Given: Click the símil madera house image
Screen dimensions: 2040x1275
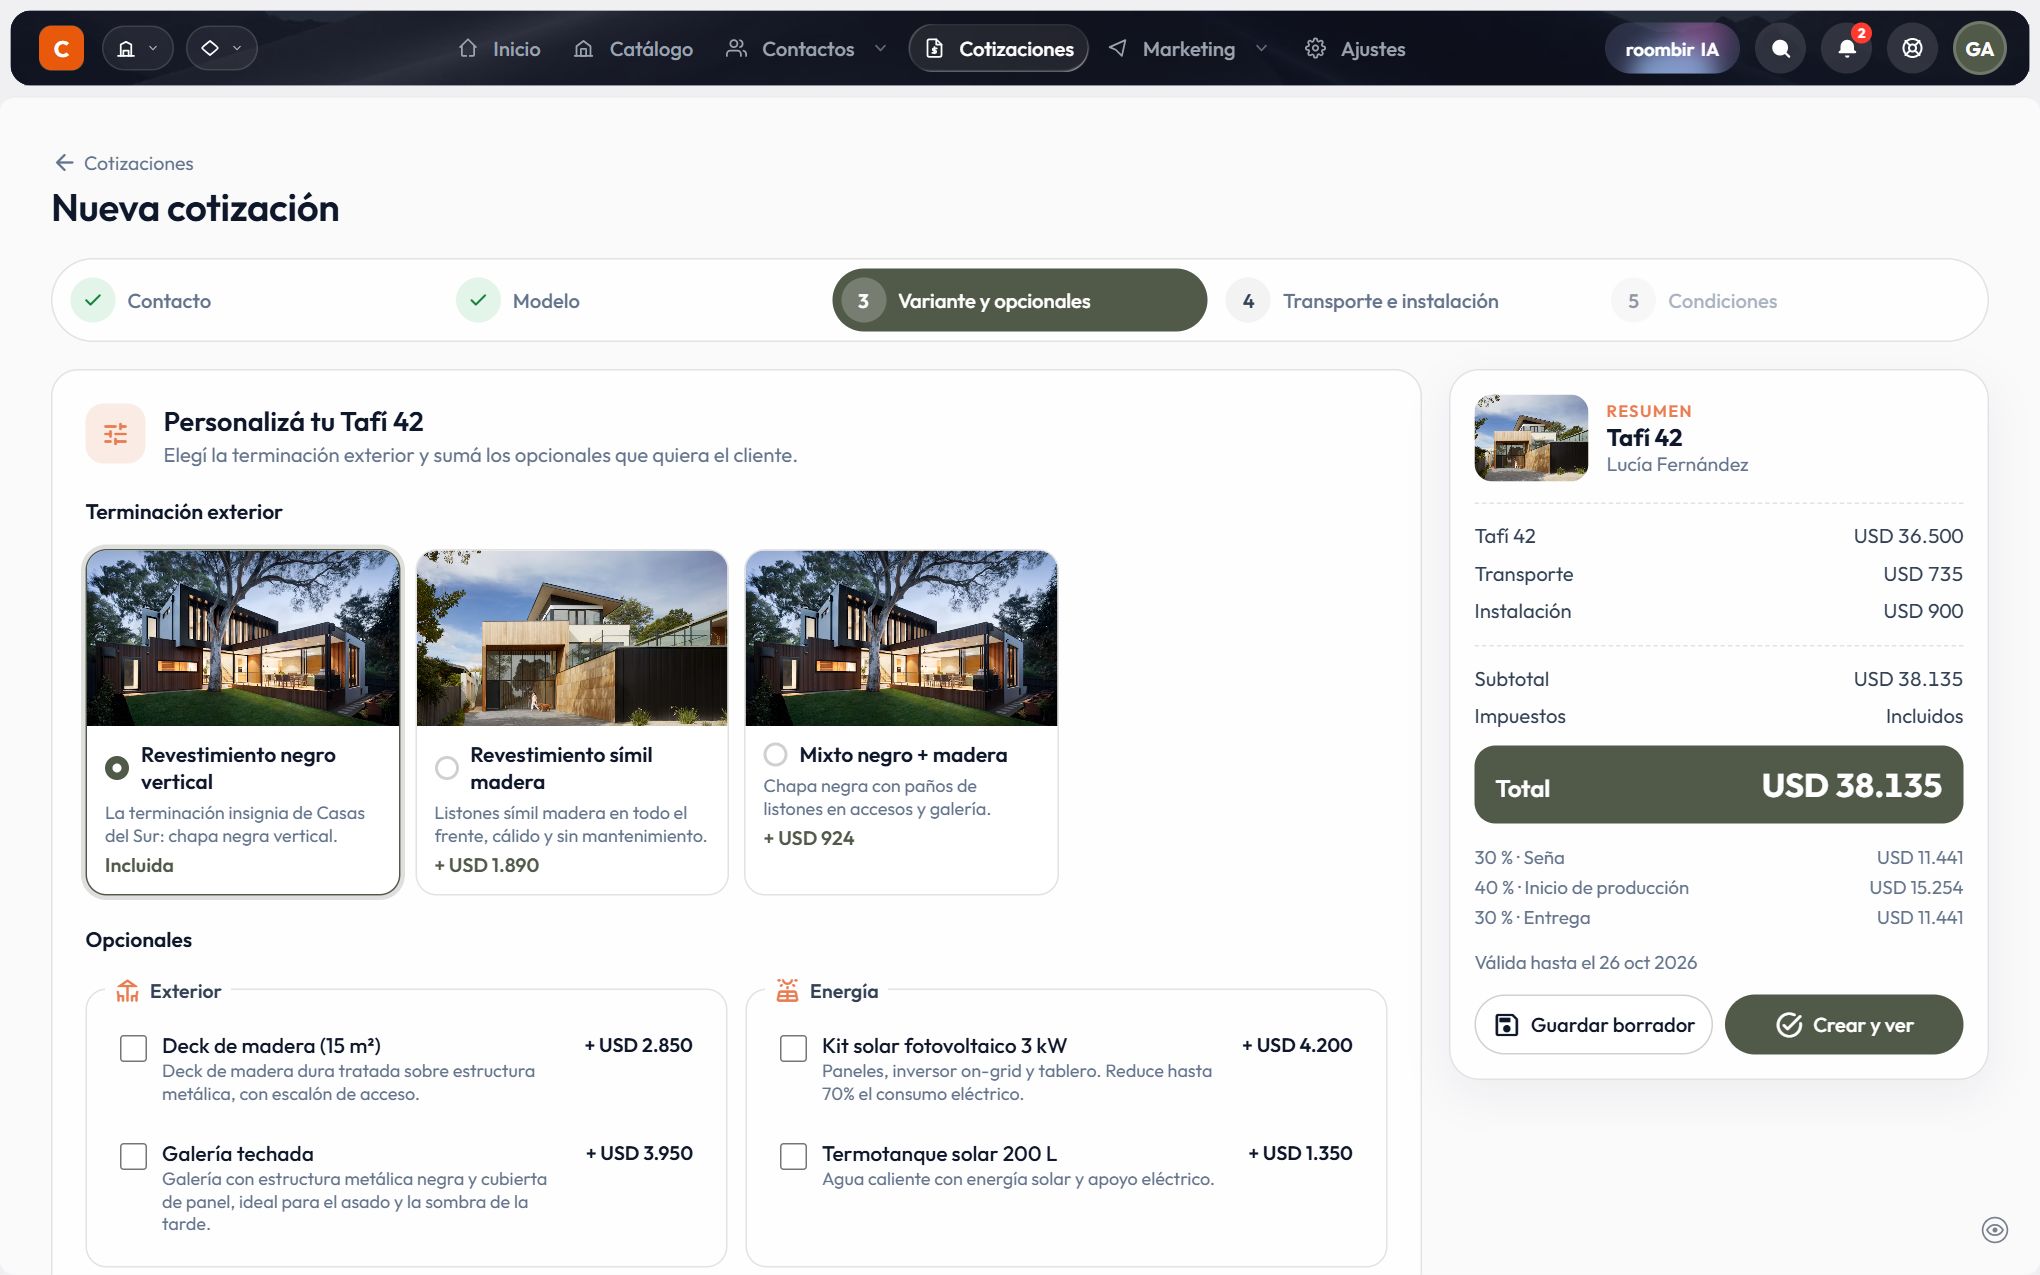Looking at the screenshot, I should click(572, 637).
